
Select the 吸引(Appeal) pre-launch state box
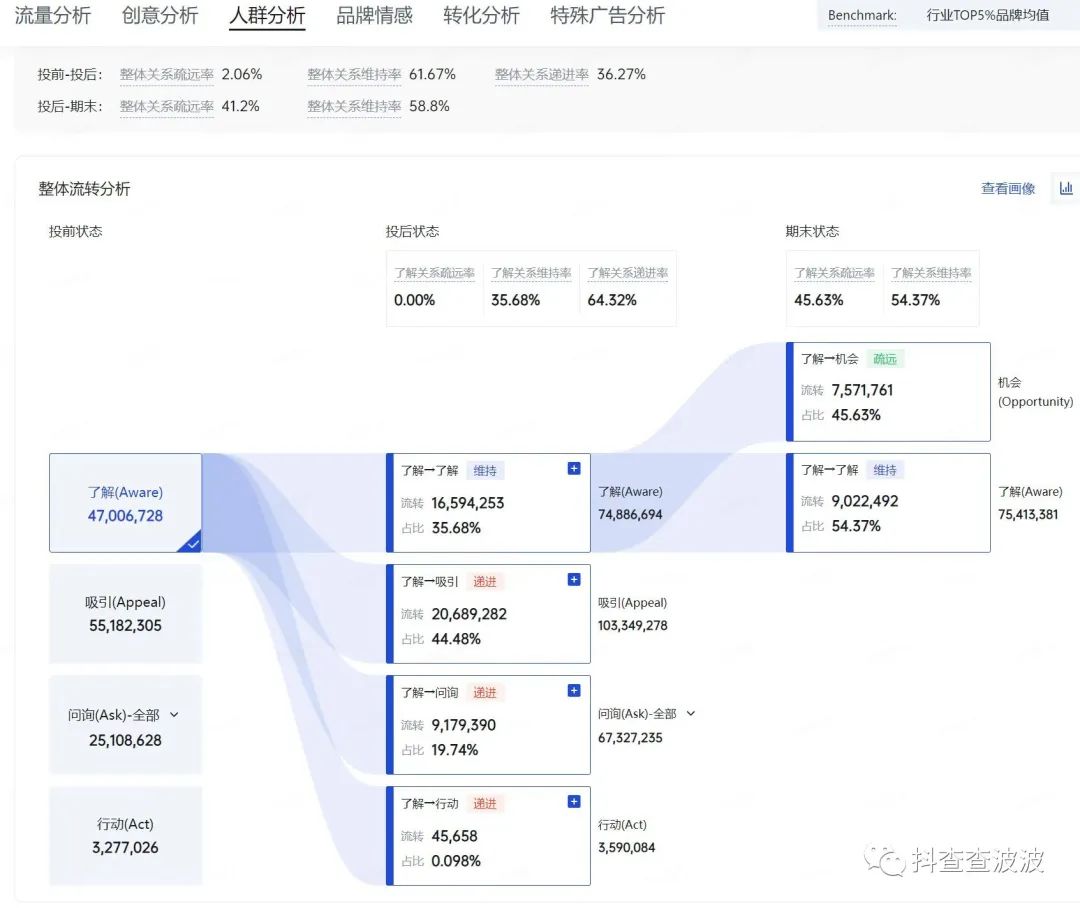tap(125, 614)
